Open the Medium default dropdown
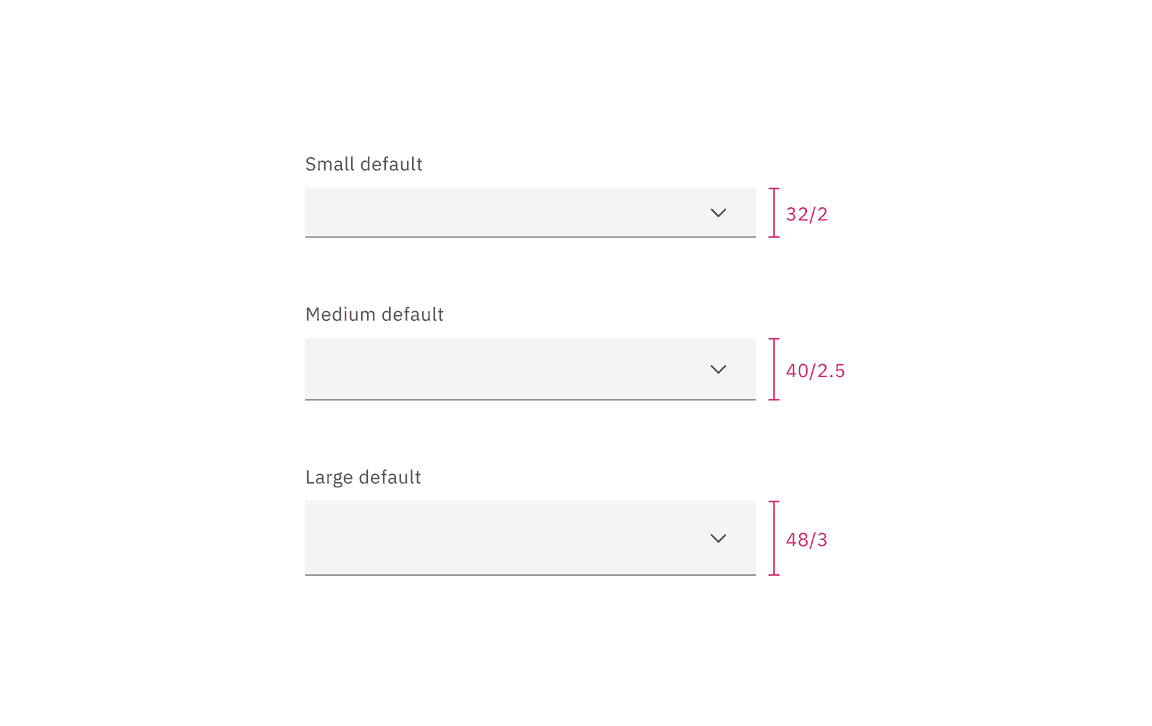 [x=530, y=369]
